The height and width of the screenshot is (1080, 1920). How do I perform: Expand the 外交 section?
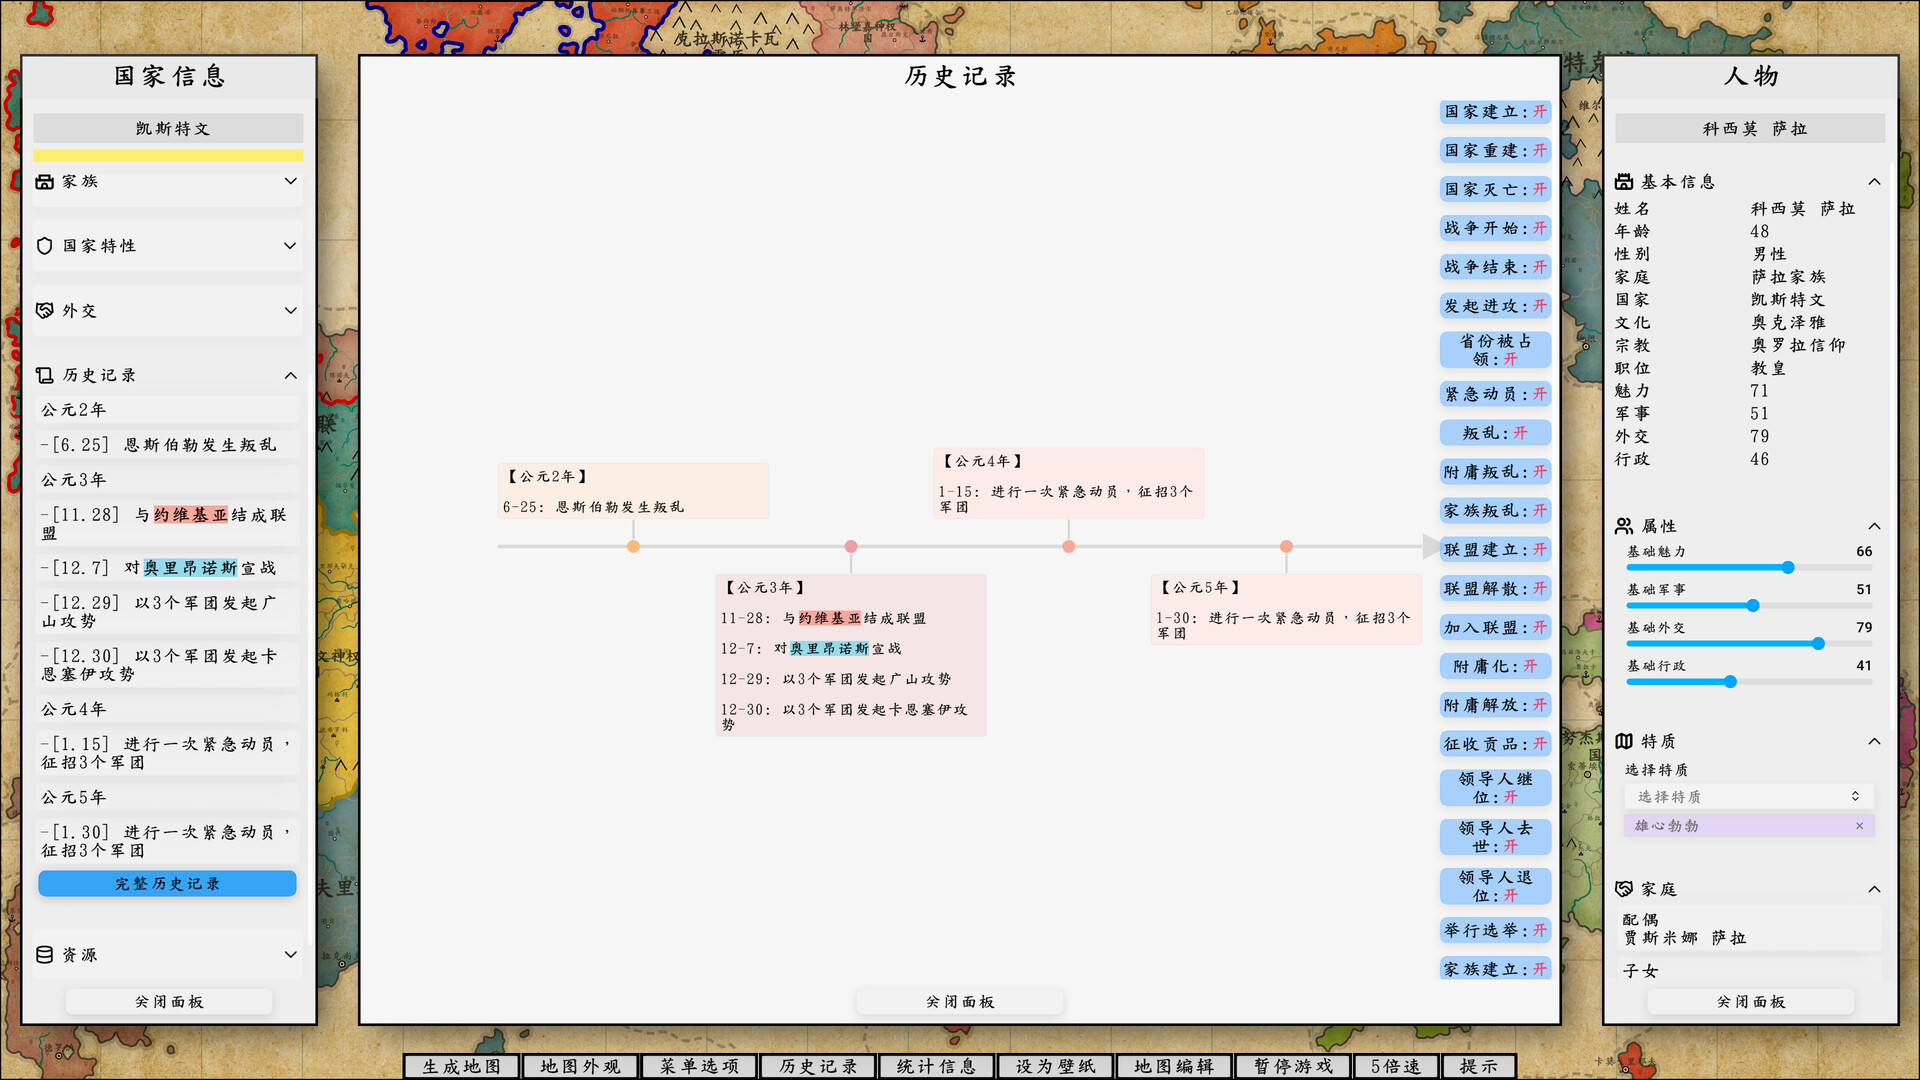[291, 310]
